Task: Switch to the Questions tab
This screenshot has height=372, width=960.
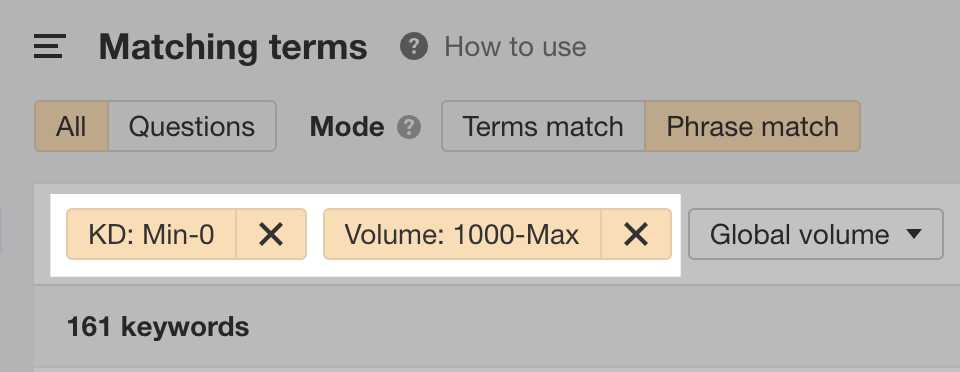Action: tap(192, 126)
